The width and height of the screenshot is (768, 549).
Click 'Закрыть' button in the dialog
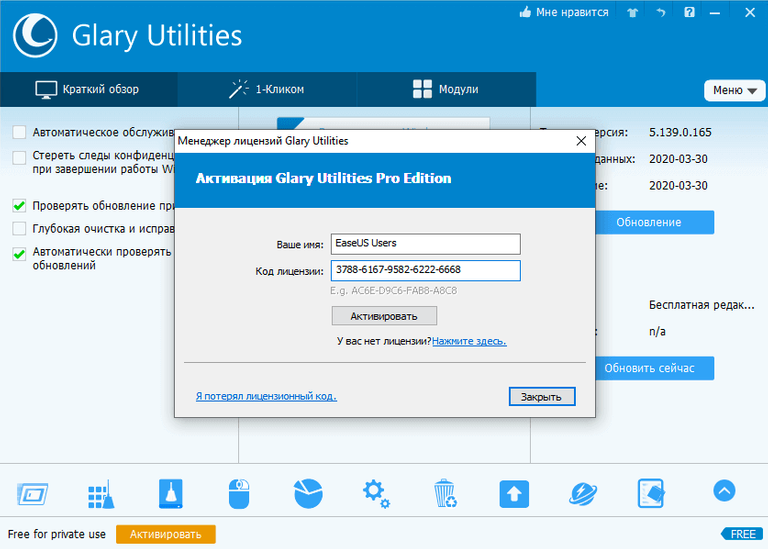pos(542,397)
